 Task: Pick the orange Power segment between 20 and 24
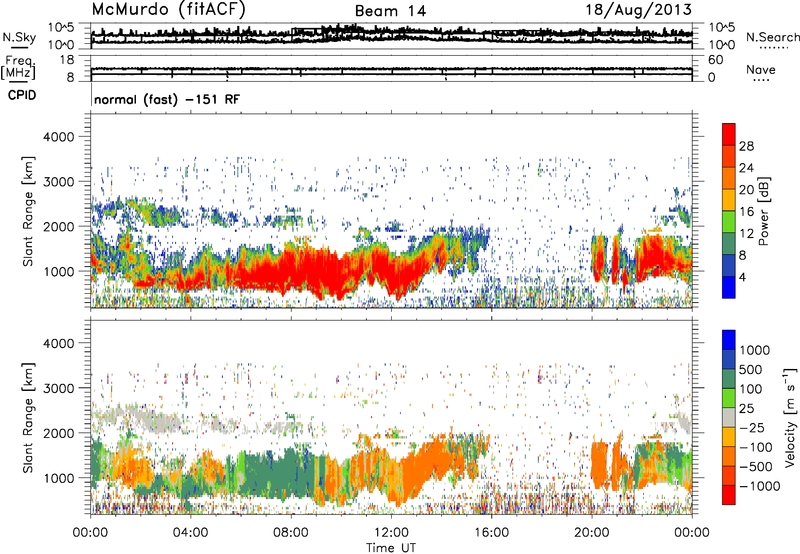click(729, 178)
